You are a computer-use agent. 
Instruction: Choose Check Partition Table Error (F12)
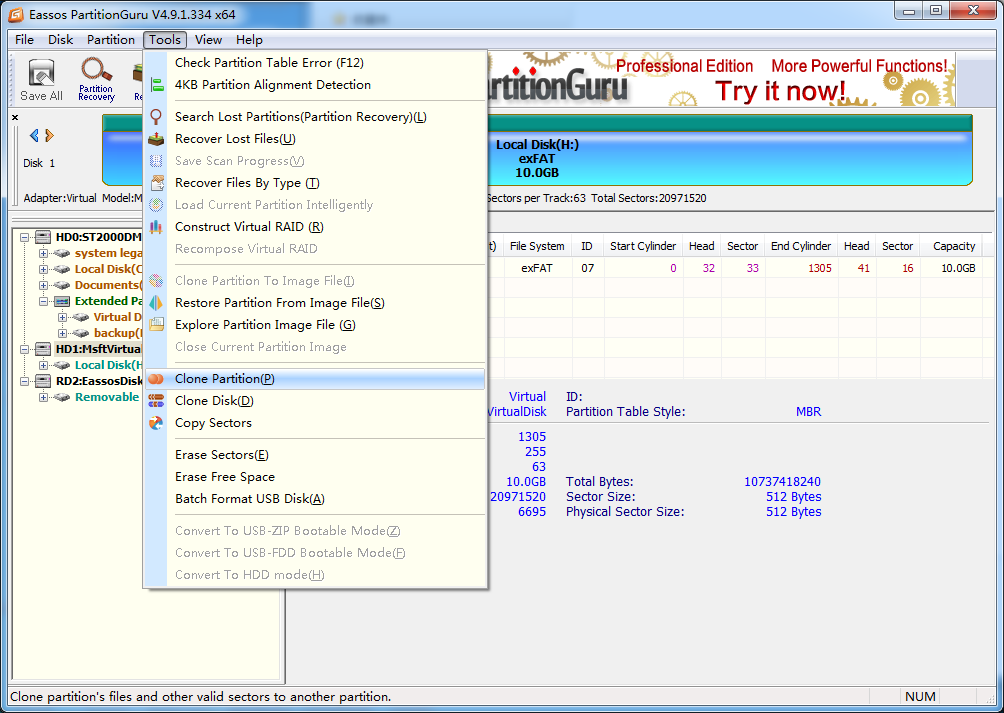click(315, 63)
